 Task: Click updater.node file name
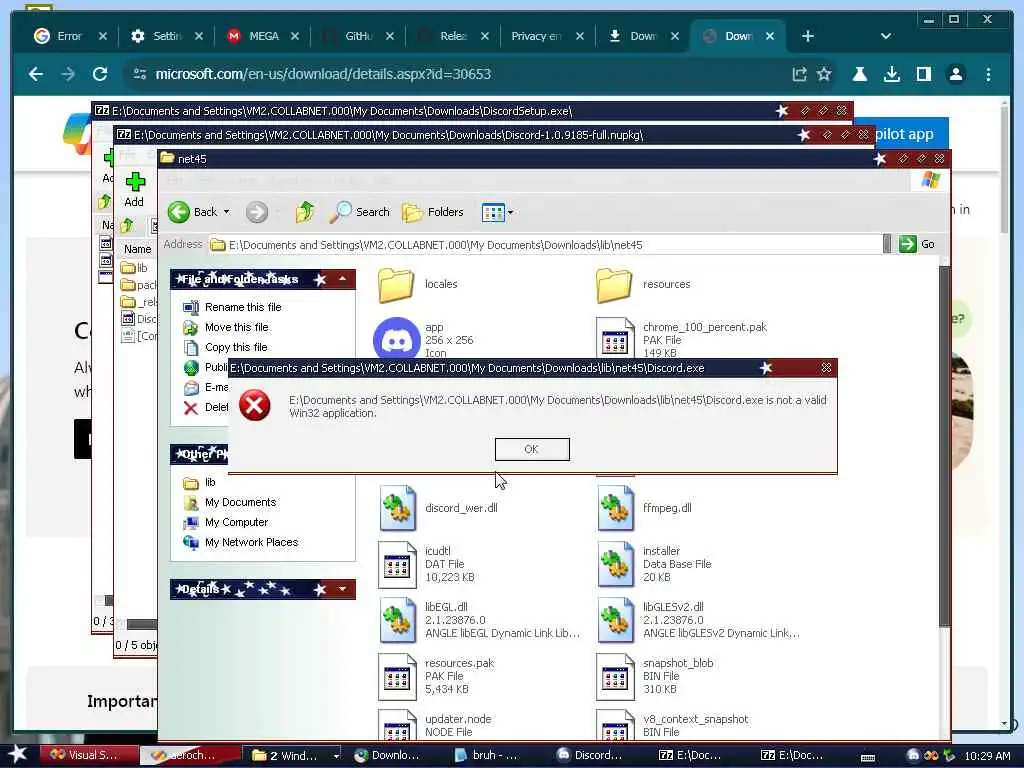coord(458,719)
